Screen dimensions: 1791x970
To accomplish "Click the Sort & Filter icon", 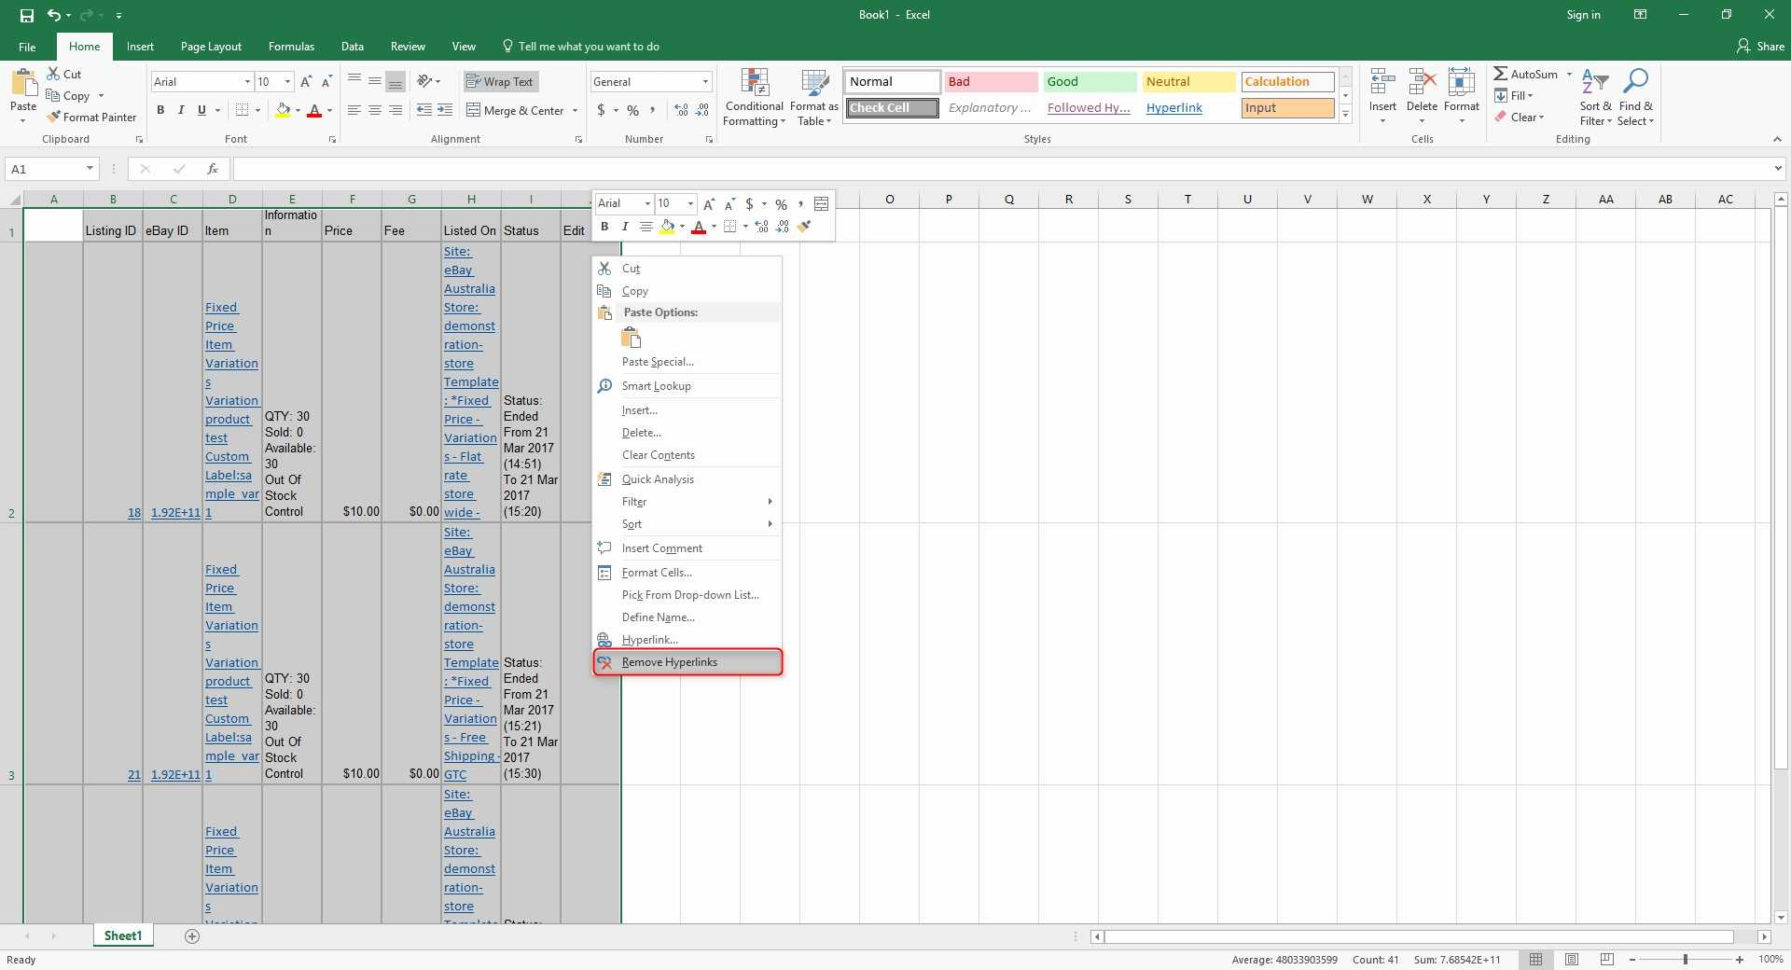I will point(1594,95).
